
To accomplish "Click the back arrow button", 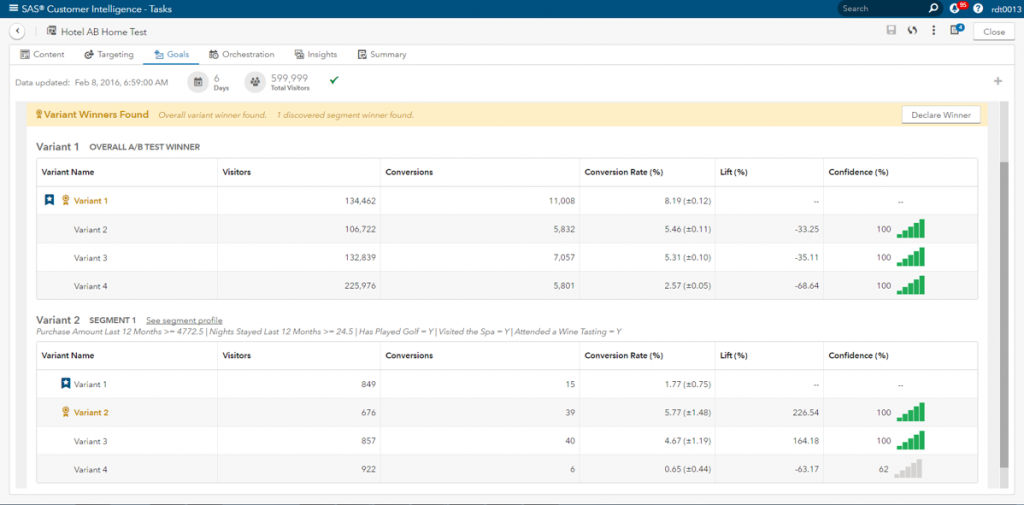I will [17, 31].
